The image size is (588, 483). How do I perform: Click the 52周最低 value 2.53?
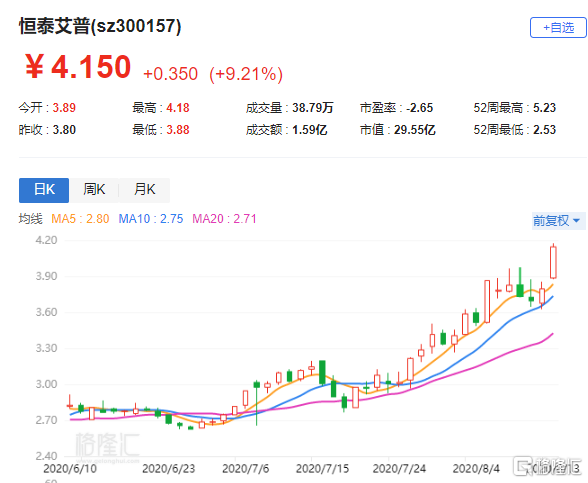(x=544, y=130)
